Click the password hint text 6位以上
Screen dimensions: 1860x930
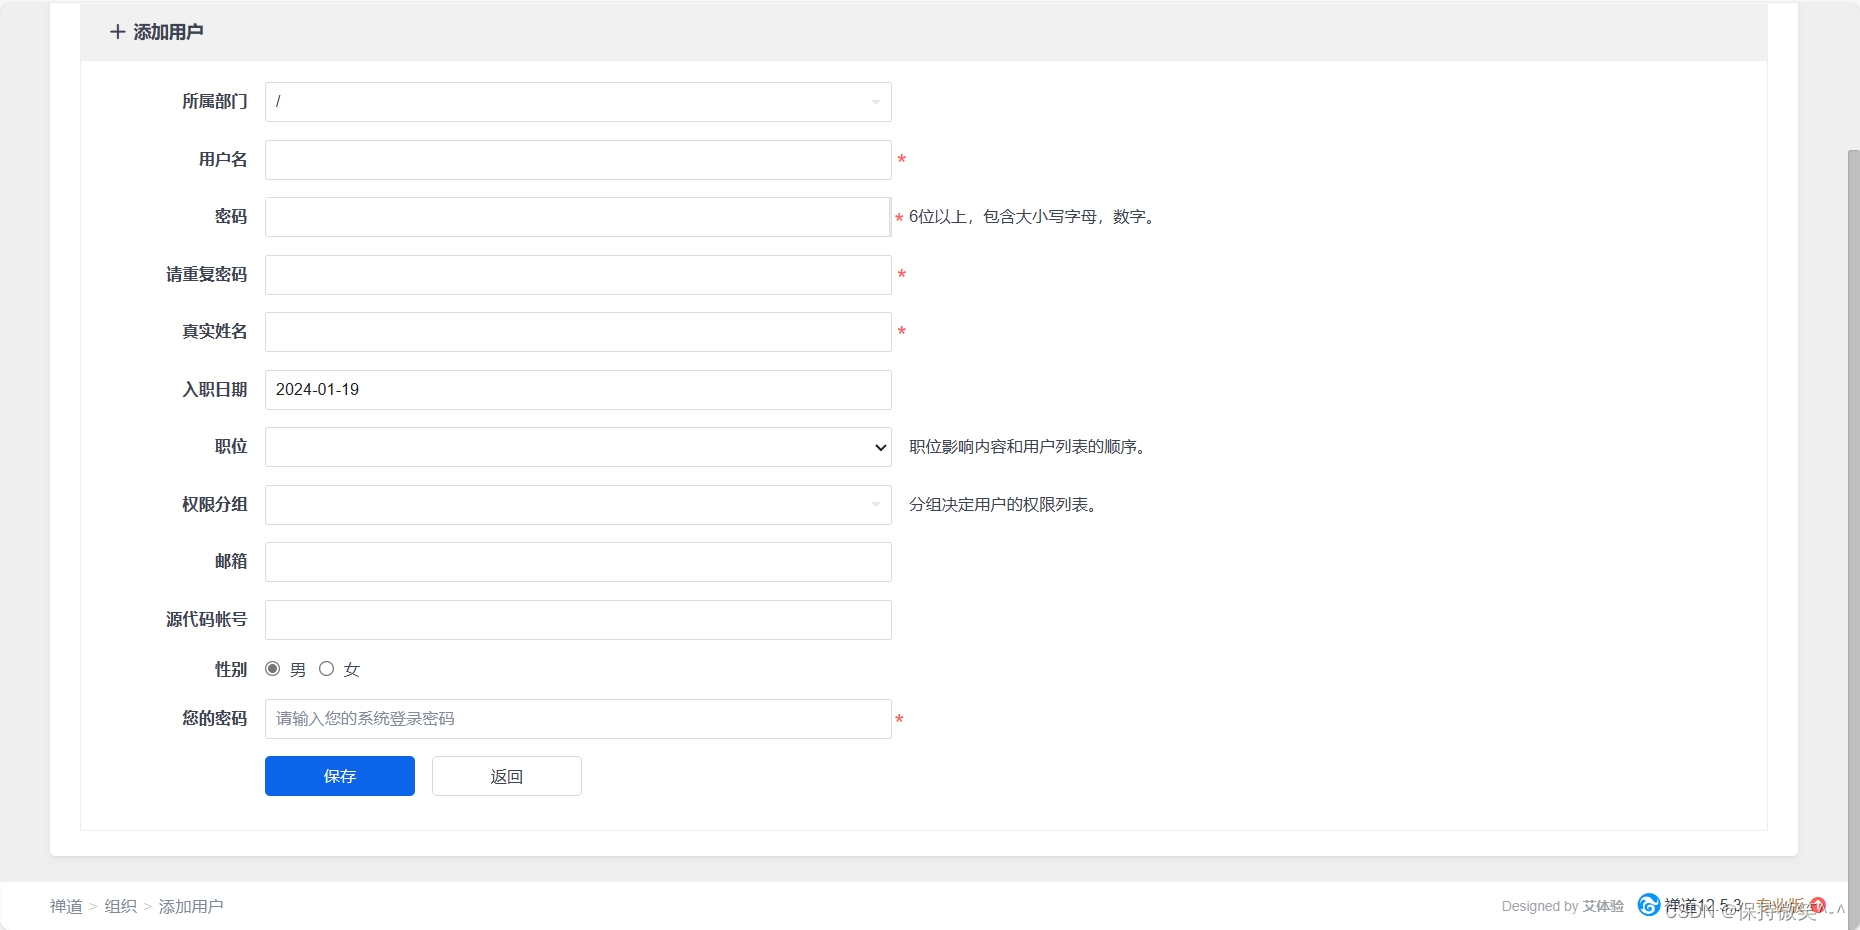(x=1033, y=217)
